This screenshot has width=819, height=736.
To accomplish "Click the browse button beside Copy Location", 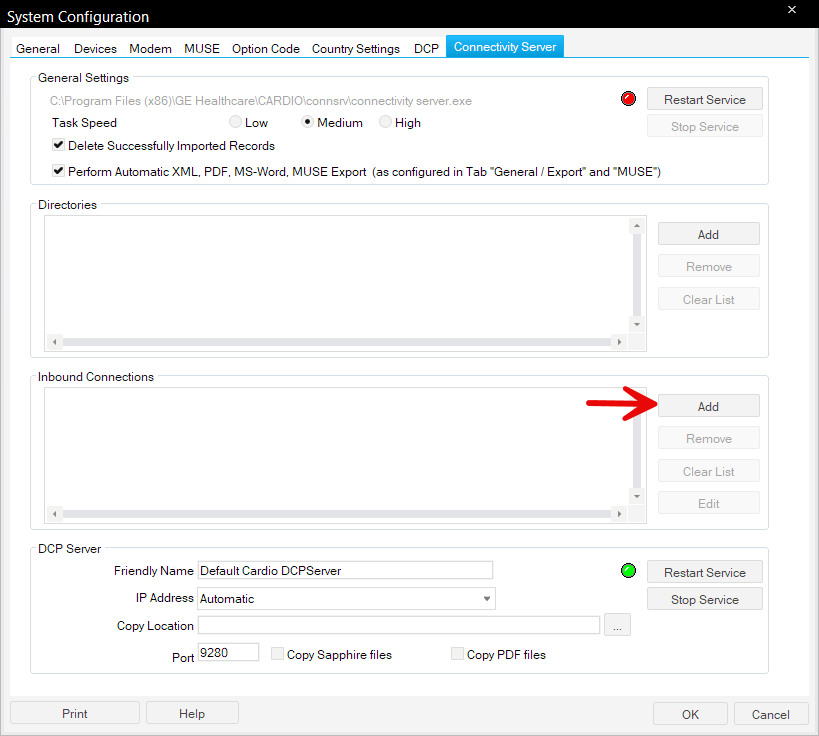I will pos(617,626).
